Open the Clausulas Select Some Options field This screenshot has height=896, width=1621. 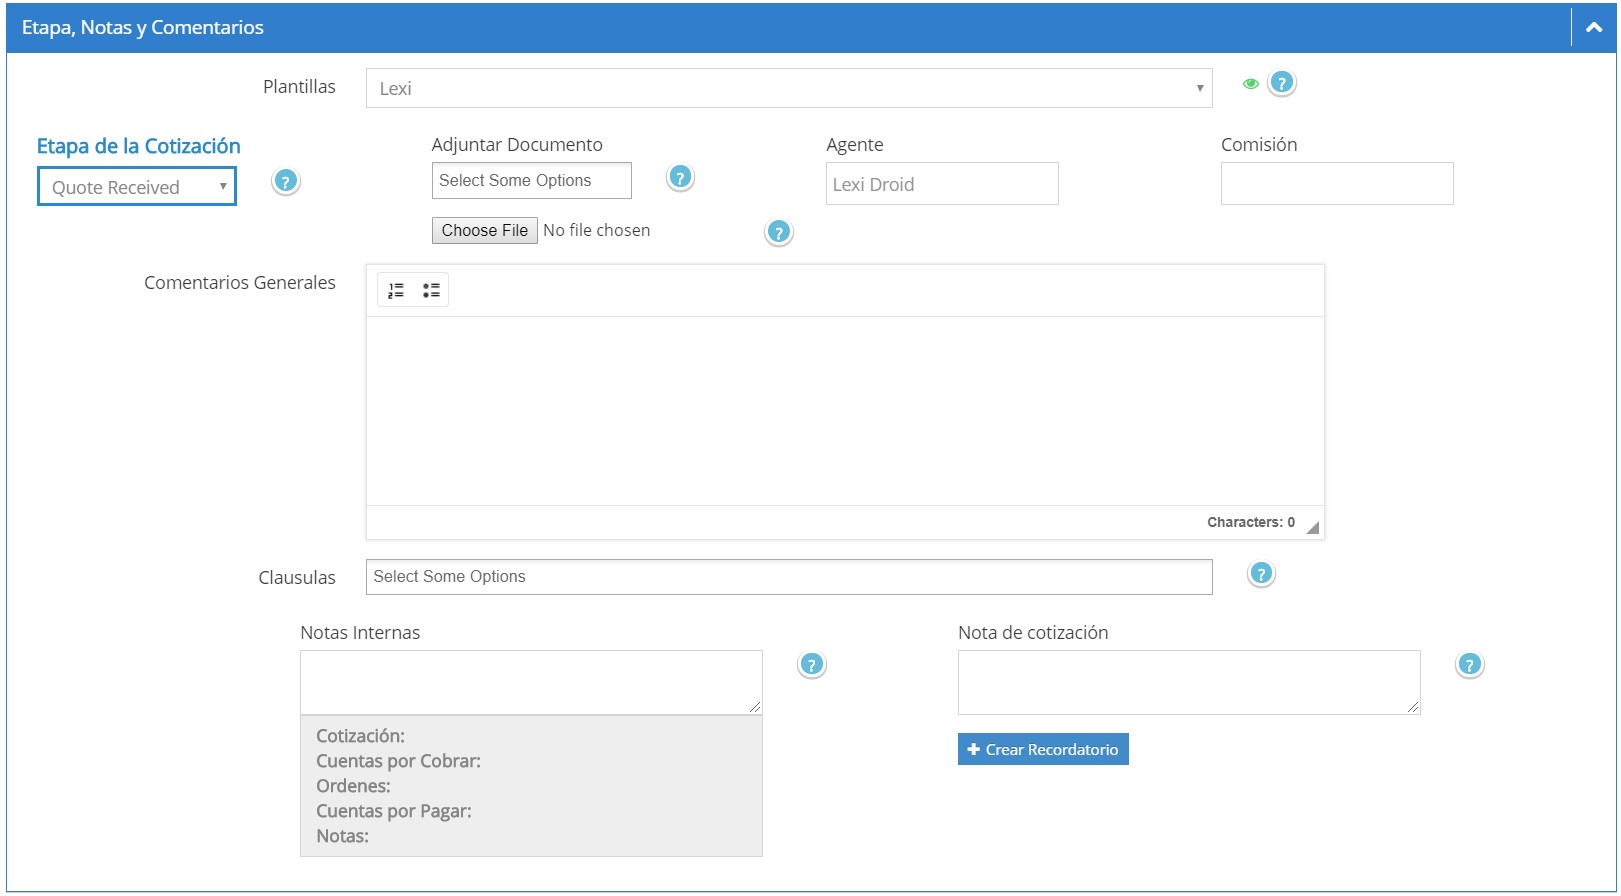pos(789,577)
